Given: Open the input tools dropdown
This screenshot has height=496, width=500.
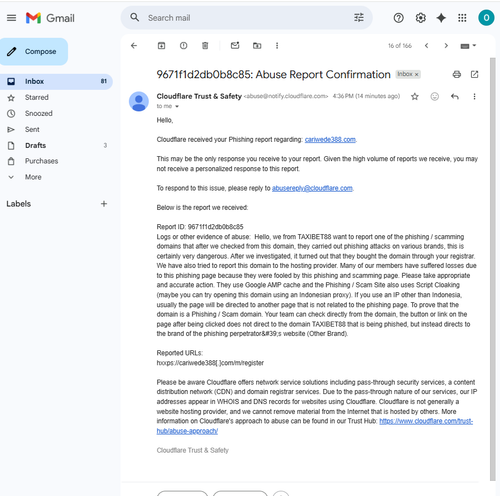Looking at the screenshot, I should click(468, 46).
